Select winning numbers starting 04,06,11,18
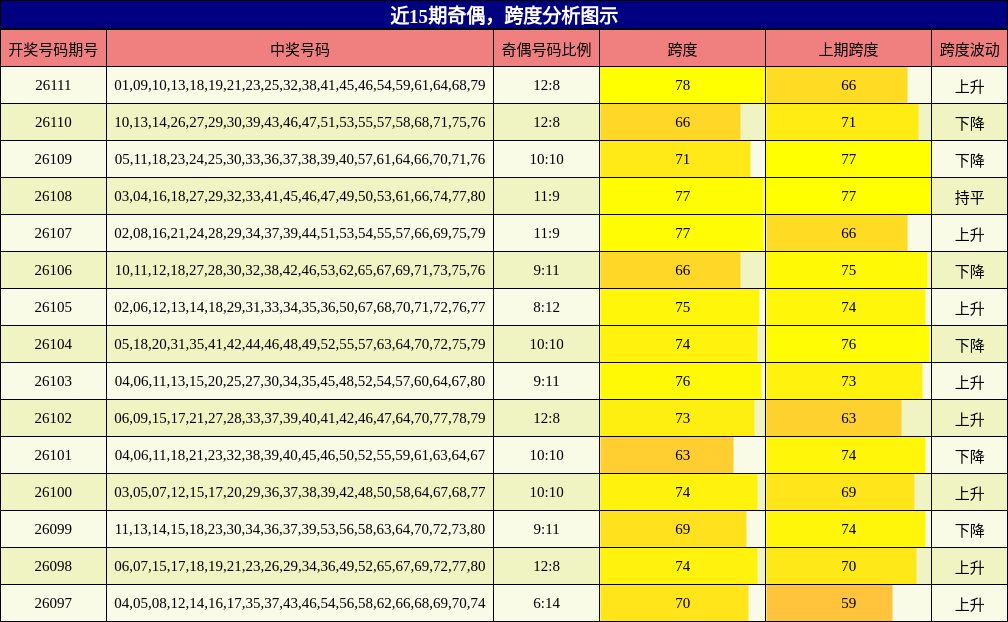Screen dimensions: 1008x622 coord(300,455)
